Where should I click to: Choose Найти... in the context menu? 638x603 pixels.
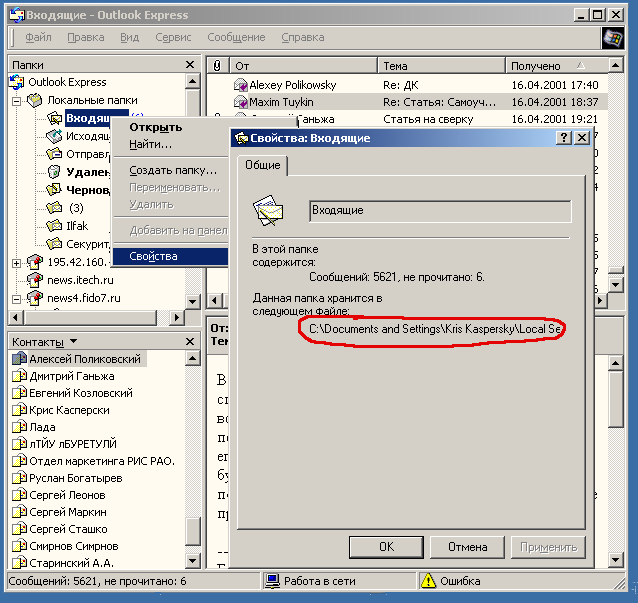coord(150,144)
